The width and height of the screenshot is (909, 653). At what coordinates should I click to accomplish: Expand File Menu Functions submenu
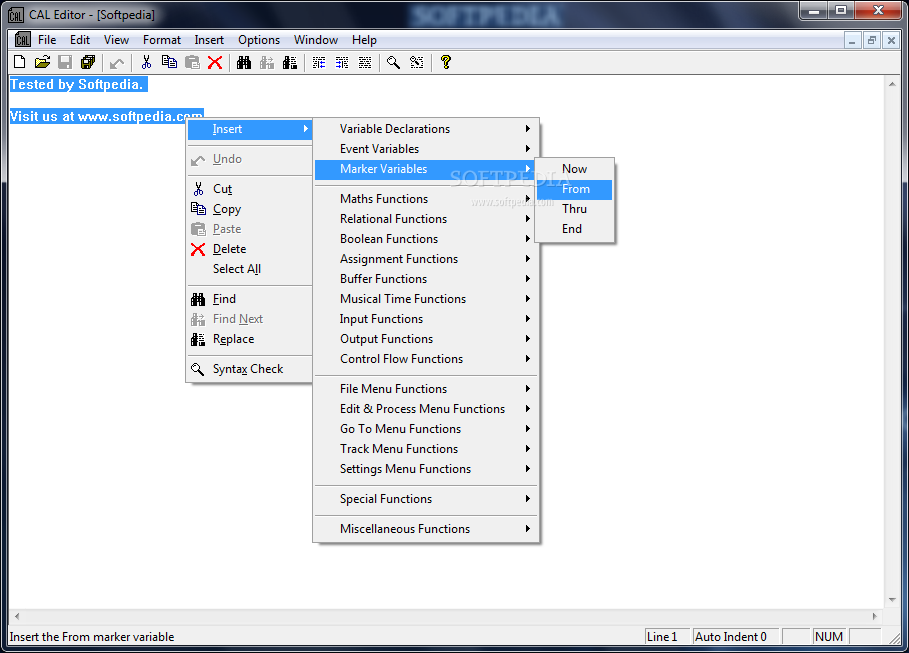(426, 389)
